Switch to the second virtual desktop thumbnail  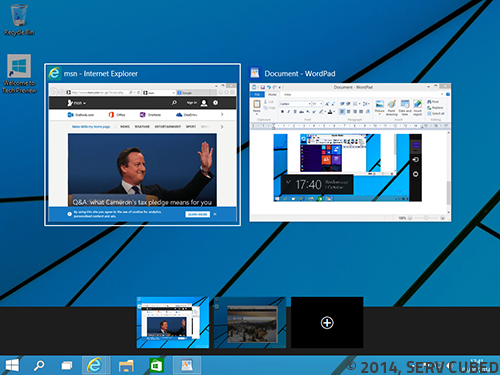click(x=250, y=323)
